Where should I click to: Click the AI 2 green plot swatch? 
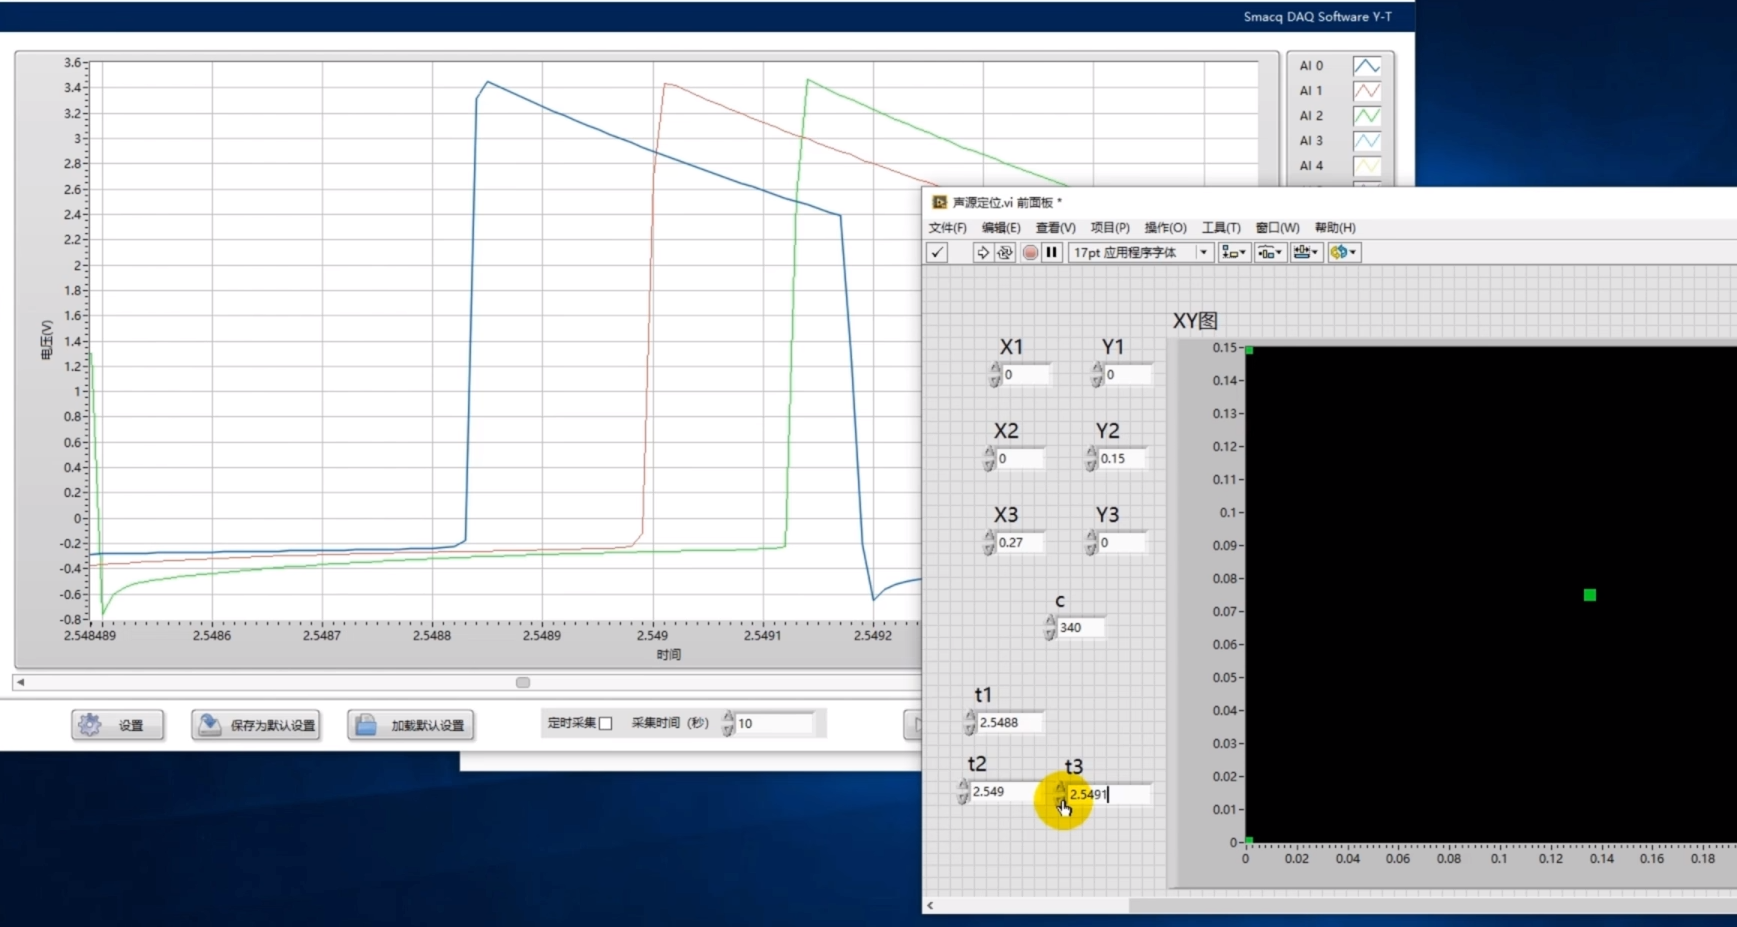tap(1366, 116)
